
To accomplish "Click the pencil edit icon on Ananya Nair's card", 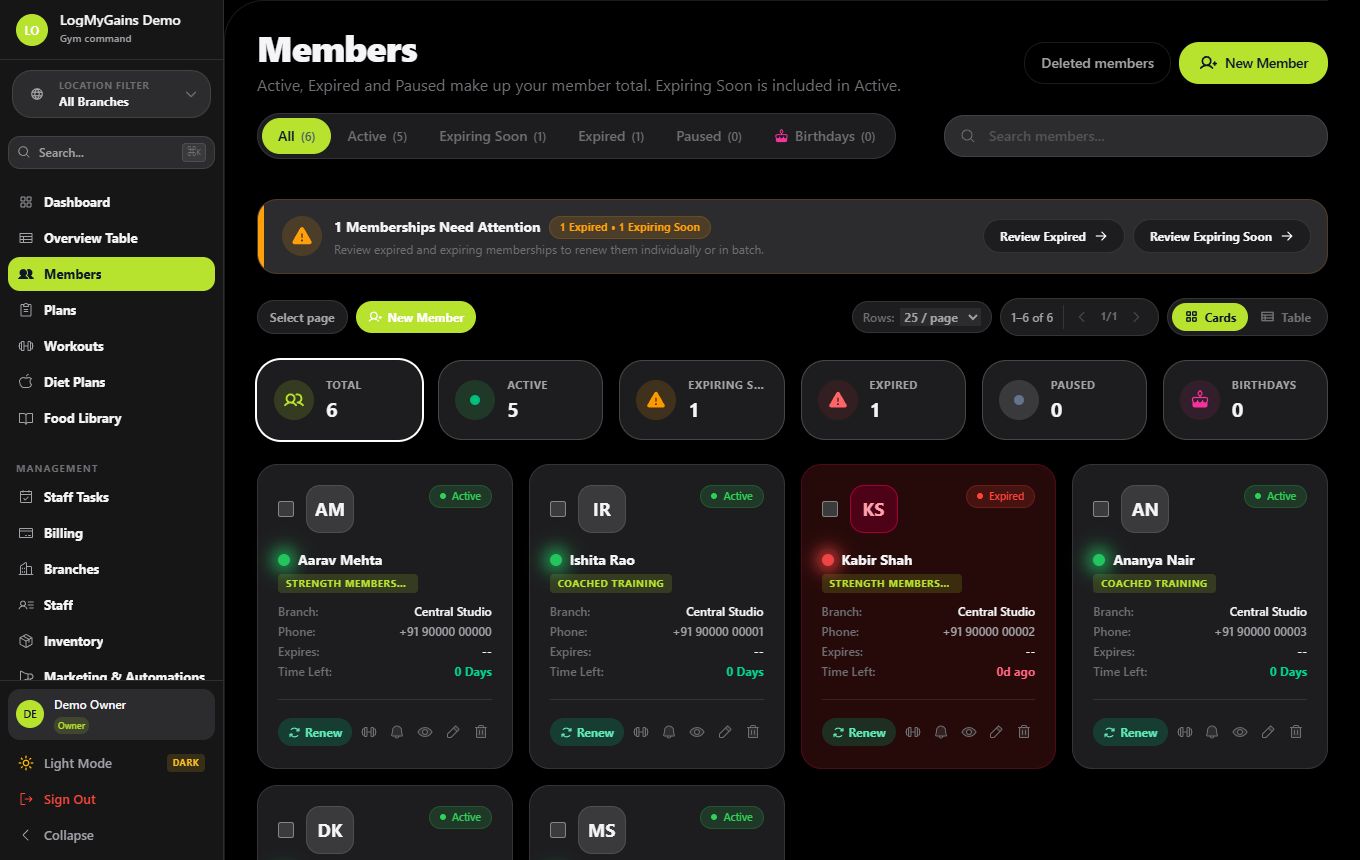I will click(x=1268, y=732).
